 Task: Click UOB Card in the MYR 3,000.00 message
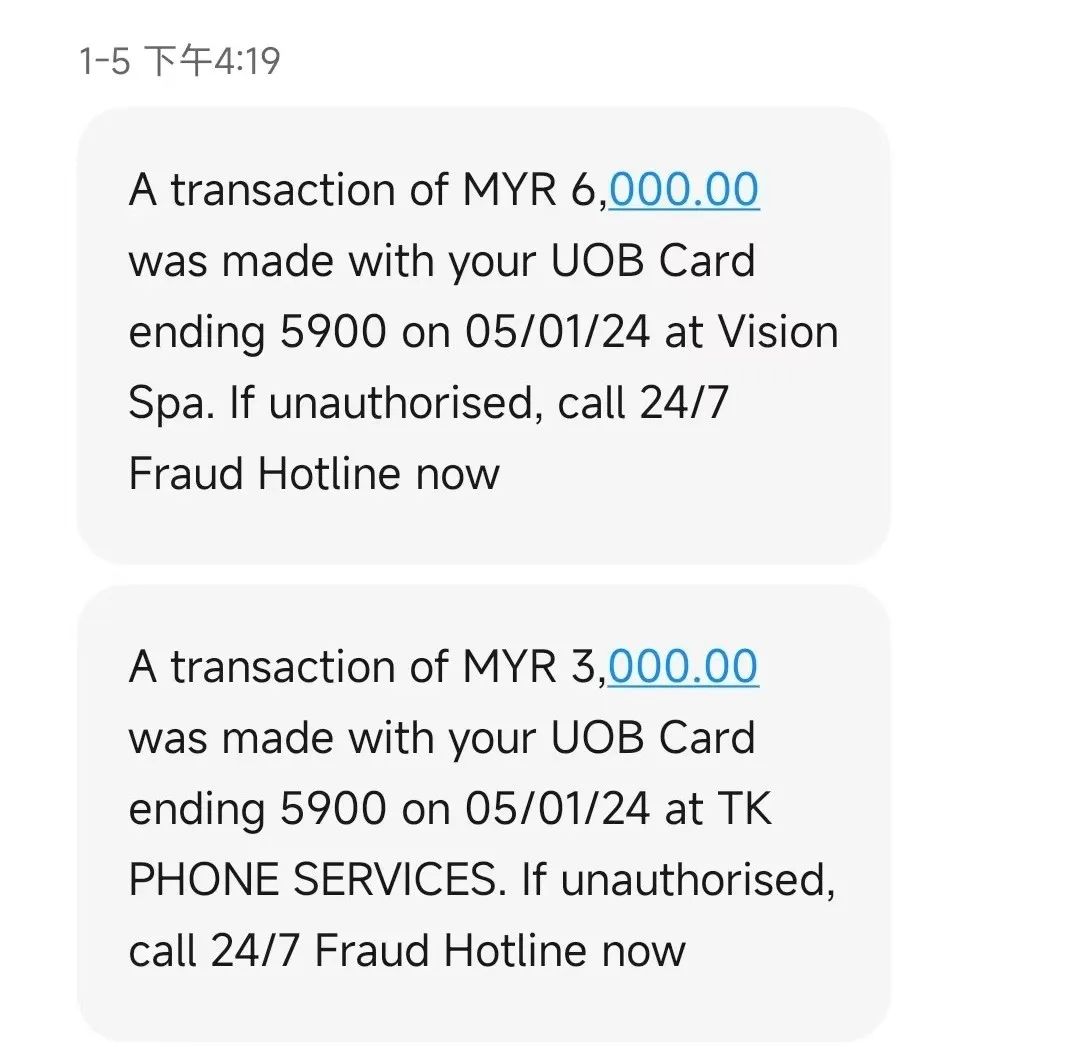click(x=653, y=738)
